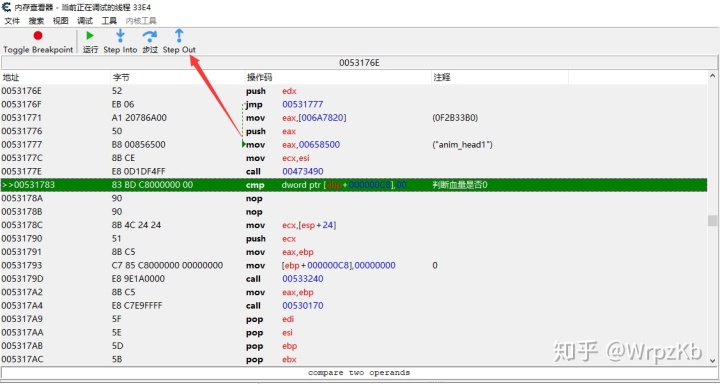Select row 00531793 mov [ebp+000000C8]
Image resolution: width=720 pixels, height=384 pixels.
(354, 265)
